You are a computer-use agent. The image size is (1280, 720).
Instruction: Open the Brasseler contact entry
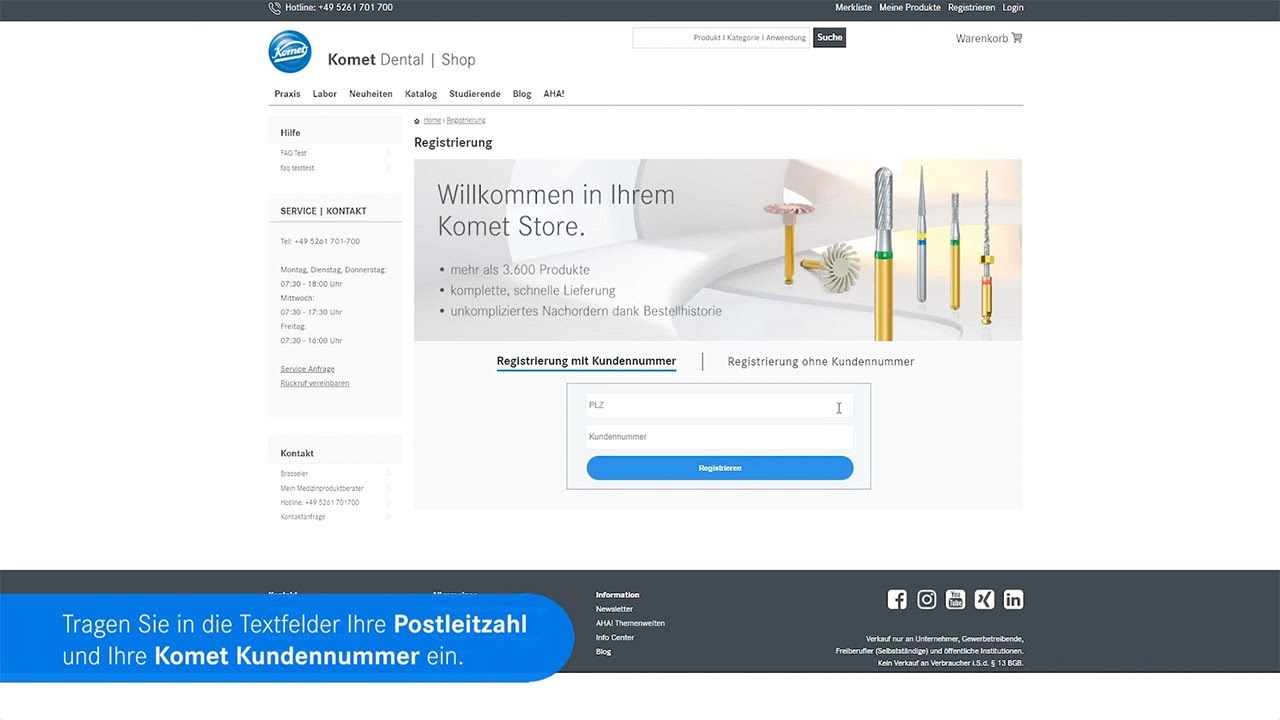[294, 474]
